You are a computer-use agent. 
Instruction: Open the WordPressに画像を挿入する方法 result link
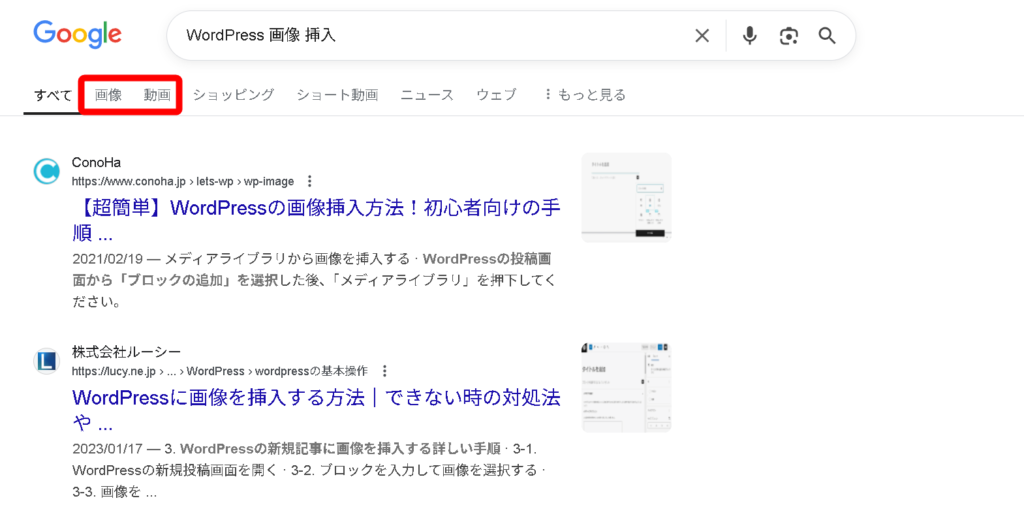(x=316, y=410)
